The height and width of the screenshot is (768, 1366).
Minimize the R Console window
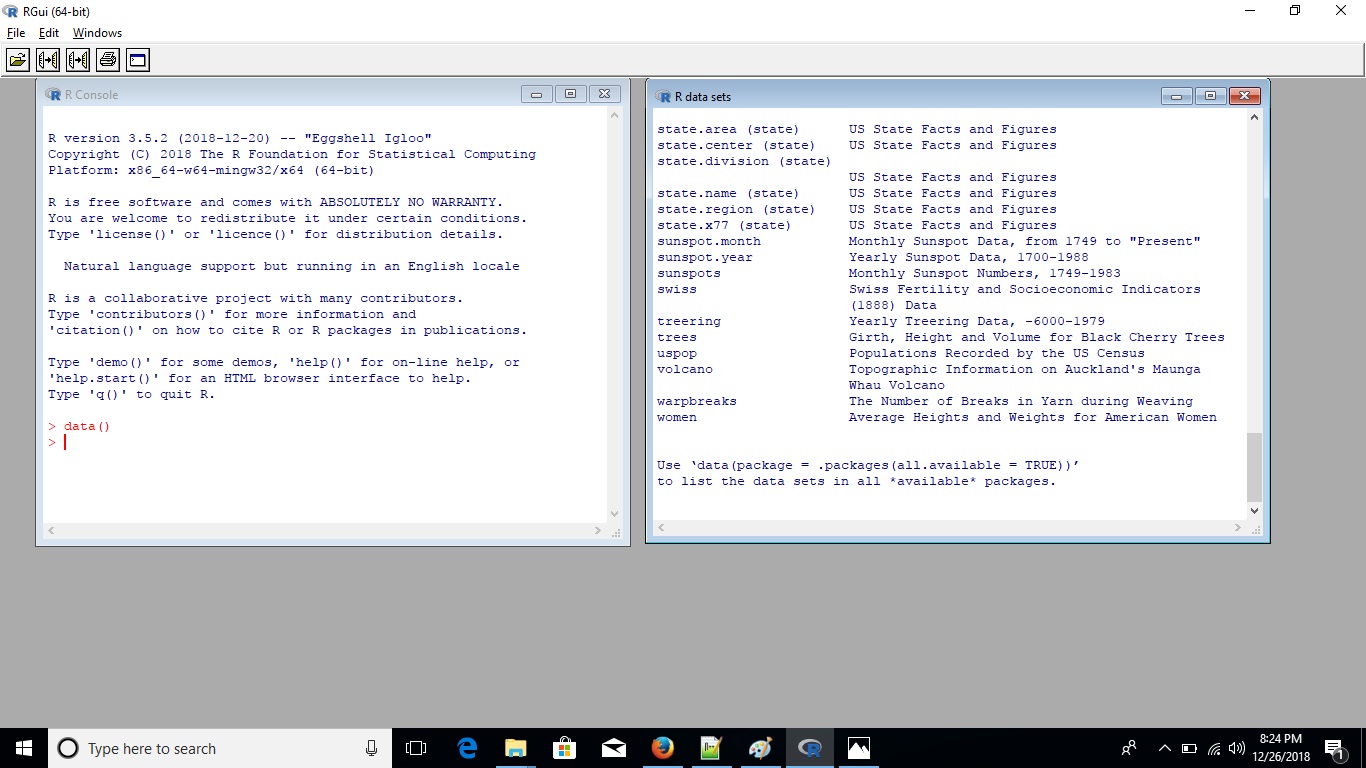point(536,94)
